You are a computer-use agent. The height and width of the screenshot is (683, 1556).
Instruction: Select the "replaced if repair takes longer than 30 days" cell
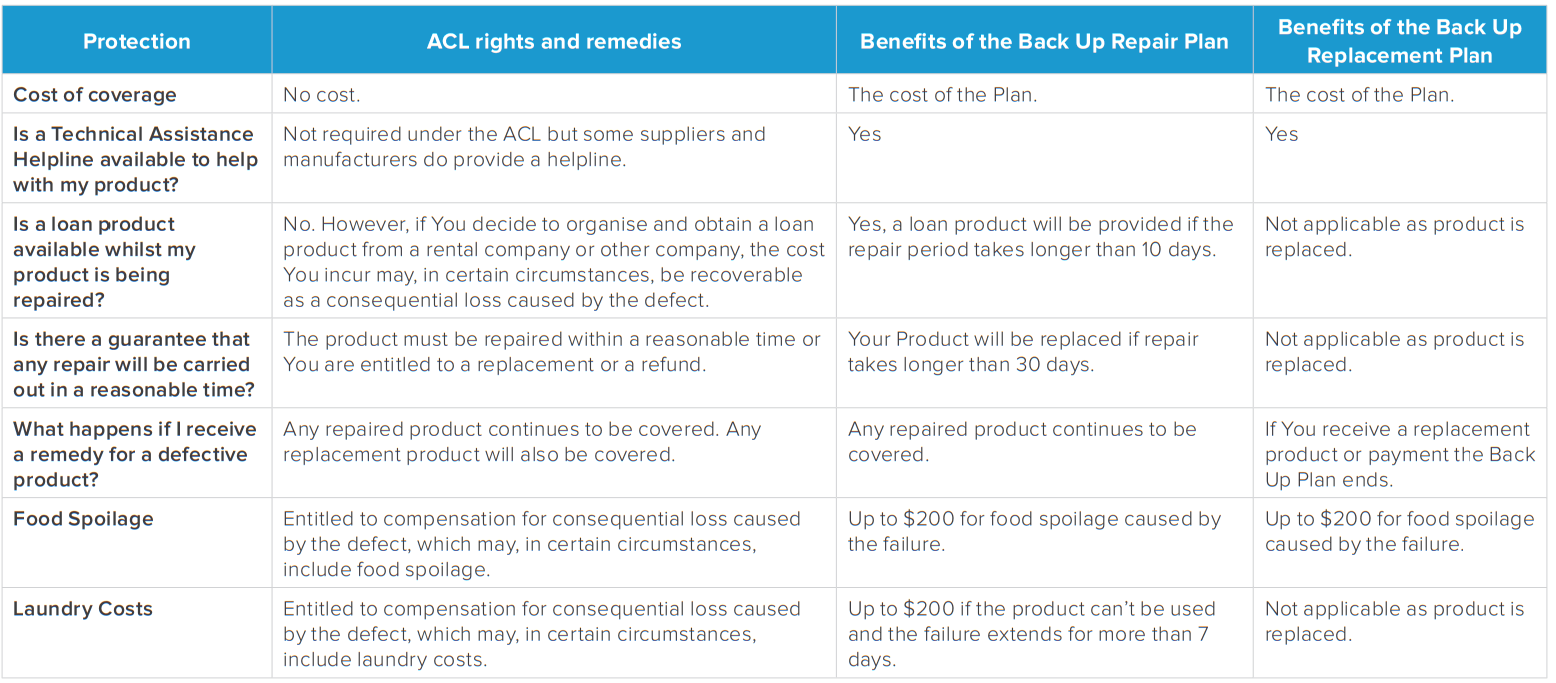point(1022,352)
